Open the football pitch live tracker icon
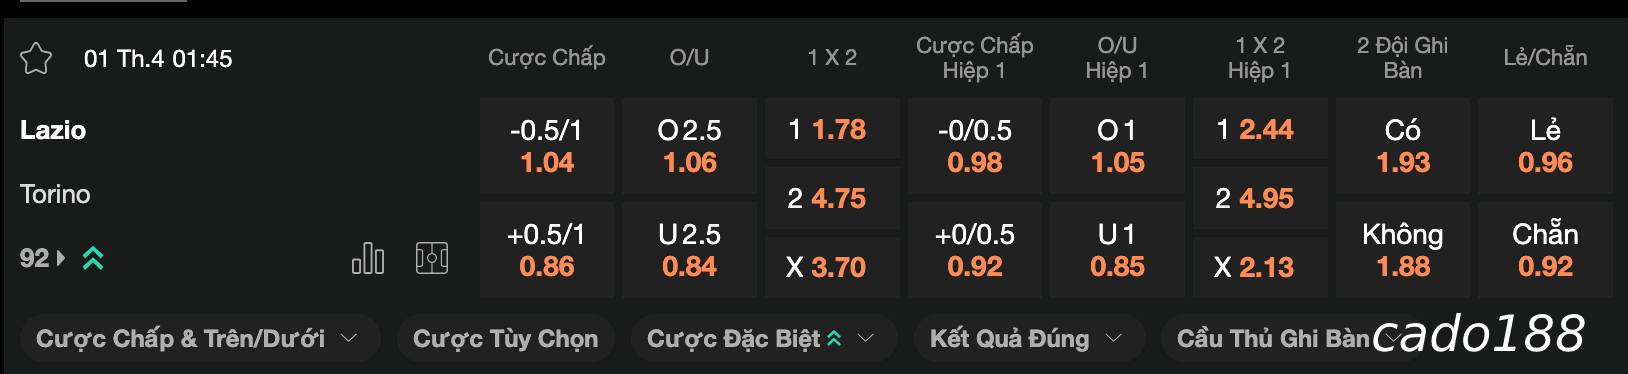Image resolution: width=1628 pixels, height=374 pixels. [x=432, y=259]
